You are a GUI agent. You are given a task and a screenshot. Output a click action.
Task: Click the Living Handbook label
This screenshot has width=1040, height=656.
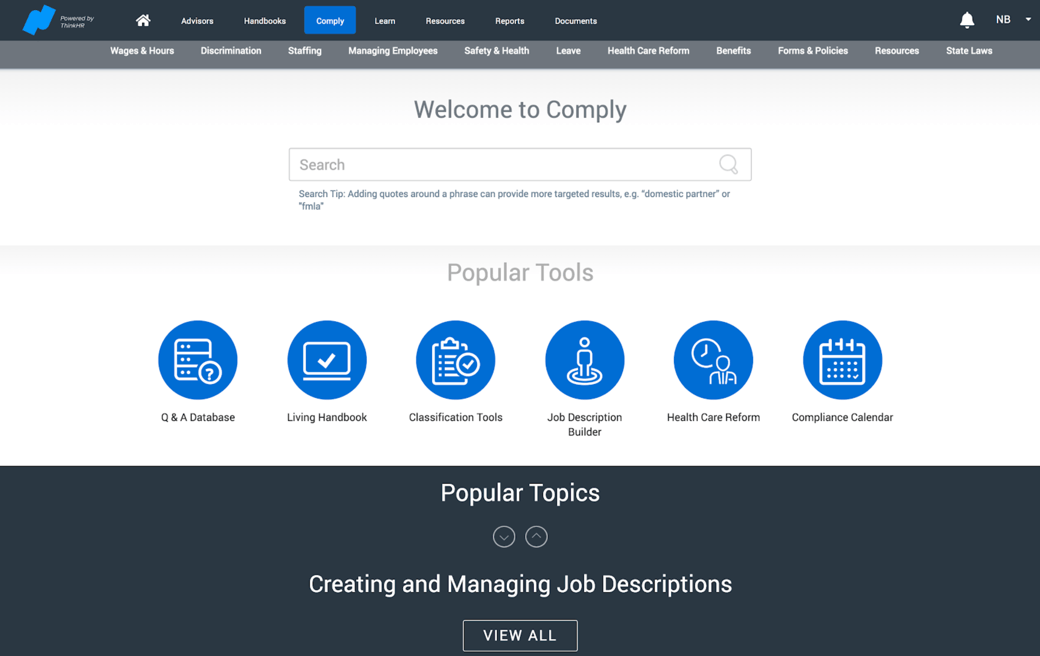click(327, 417)
